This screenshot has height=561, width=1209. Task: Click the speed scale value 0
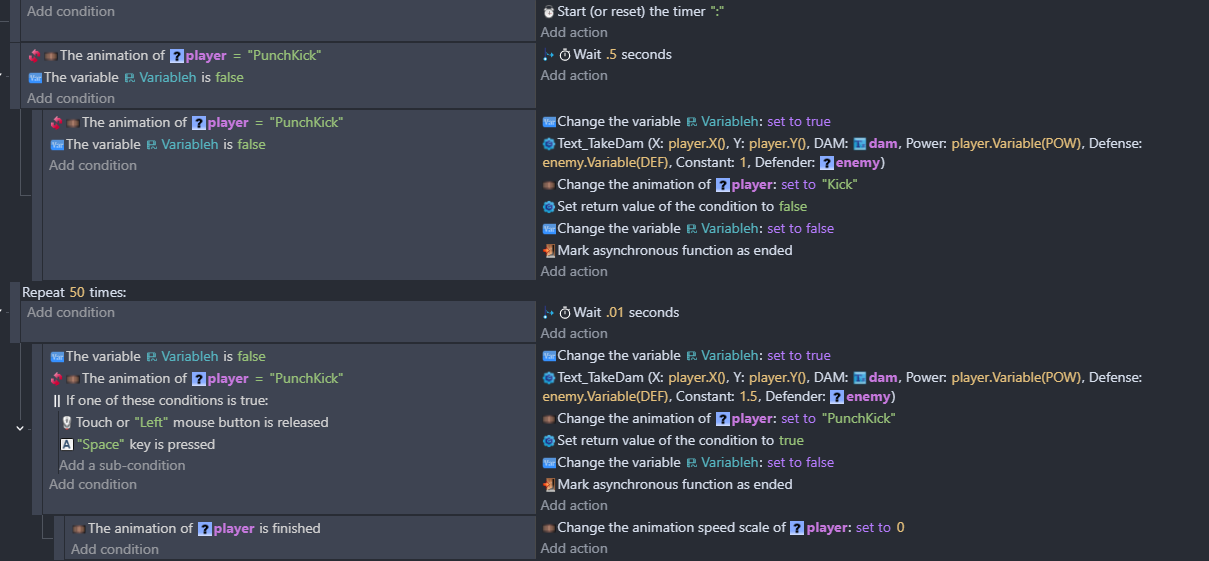click(x=900, y=528)
